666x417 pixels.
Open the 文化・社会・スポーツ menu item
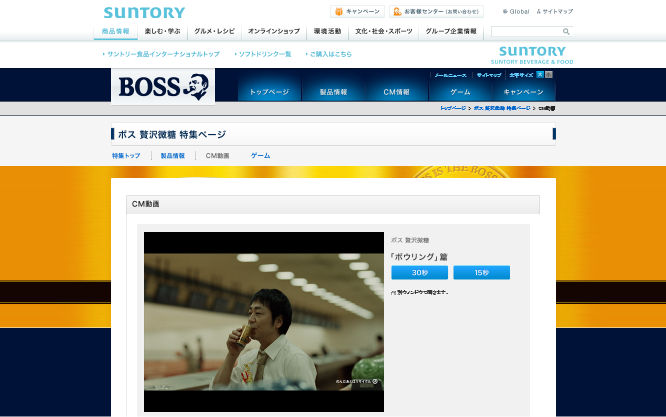click(384, 31)
